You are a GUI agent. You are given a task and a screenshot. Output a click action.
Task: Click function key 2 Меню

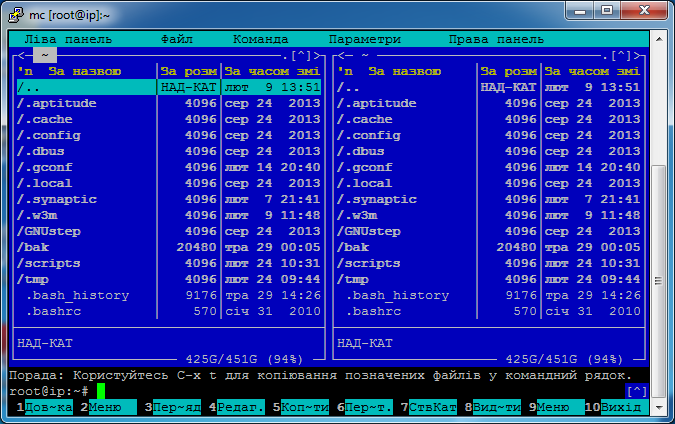pyautogui.click(x=109, y=407)
